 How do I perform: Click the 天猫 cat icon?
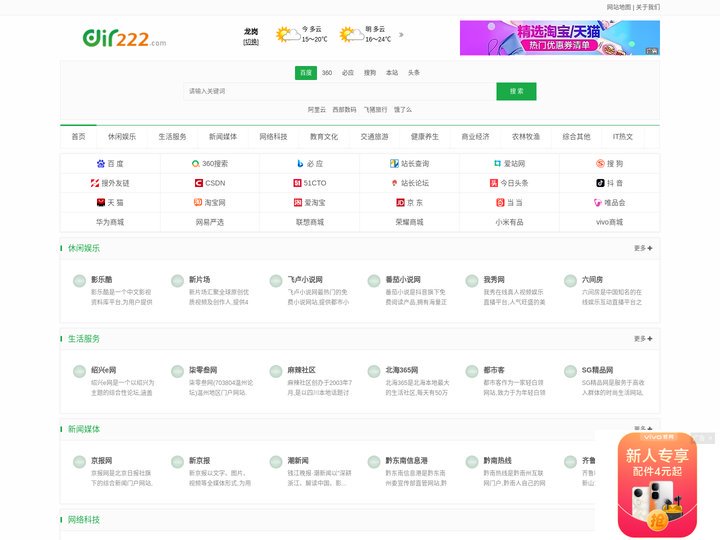101,202
